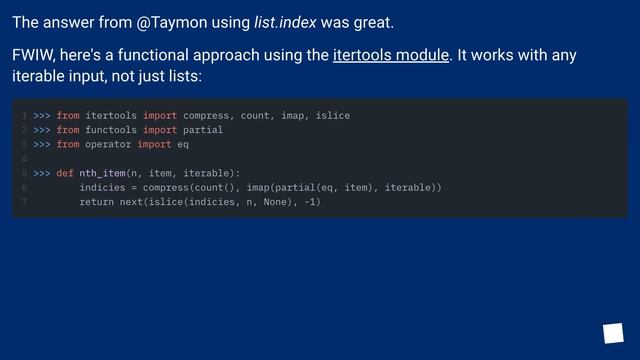The image size is (640, 360).
Task: Click the 'indicies = compress(count(), ...' code line
Action: pos(260,187)
